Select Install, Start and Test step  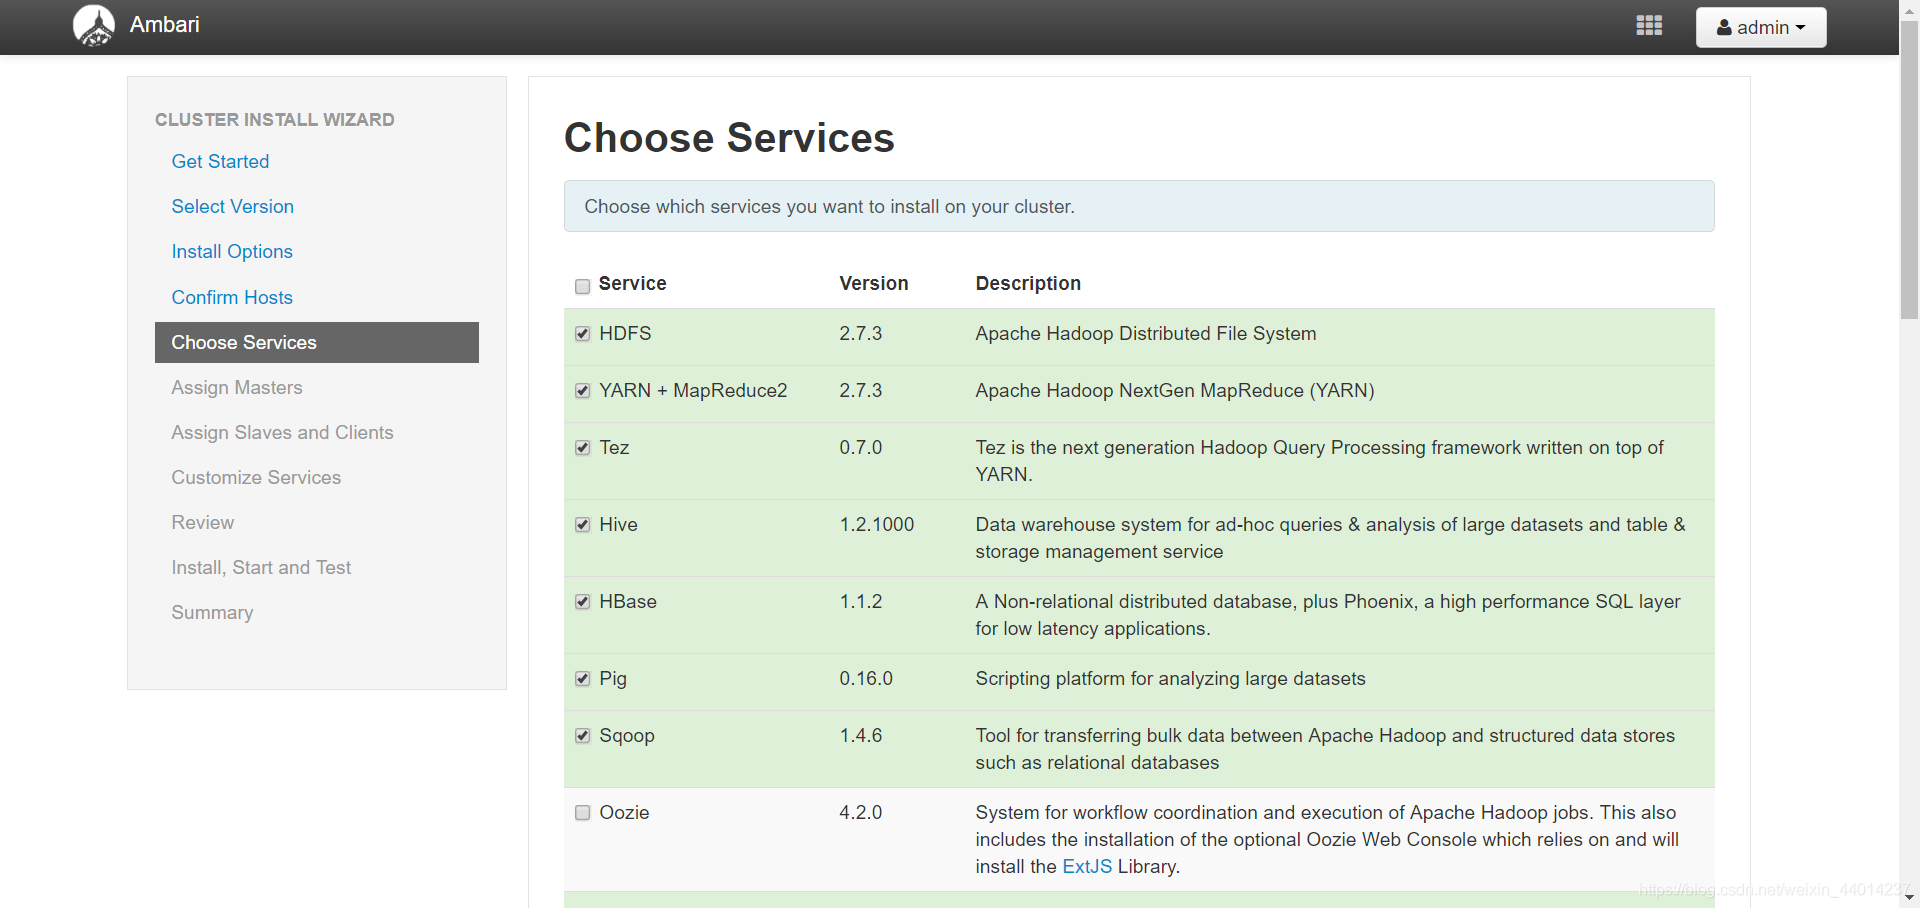[261, 567]
